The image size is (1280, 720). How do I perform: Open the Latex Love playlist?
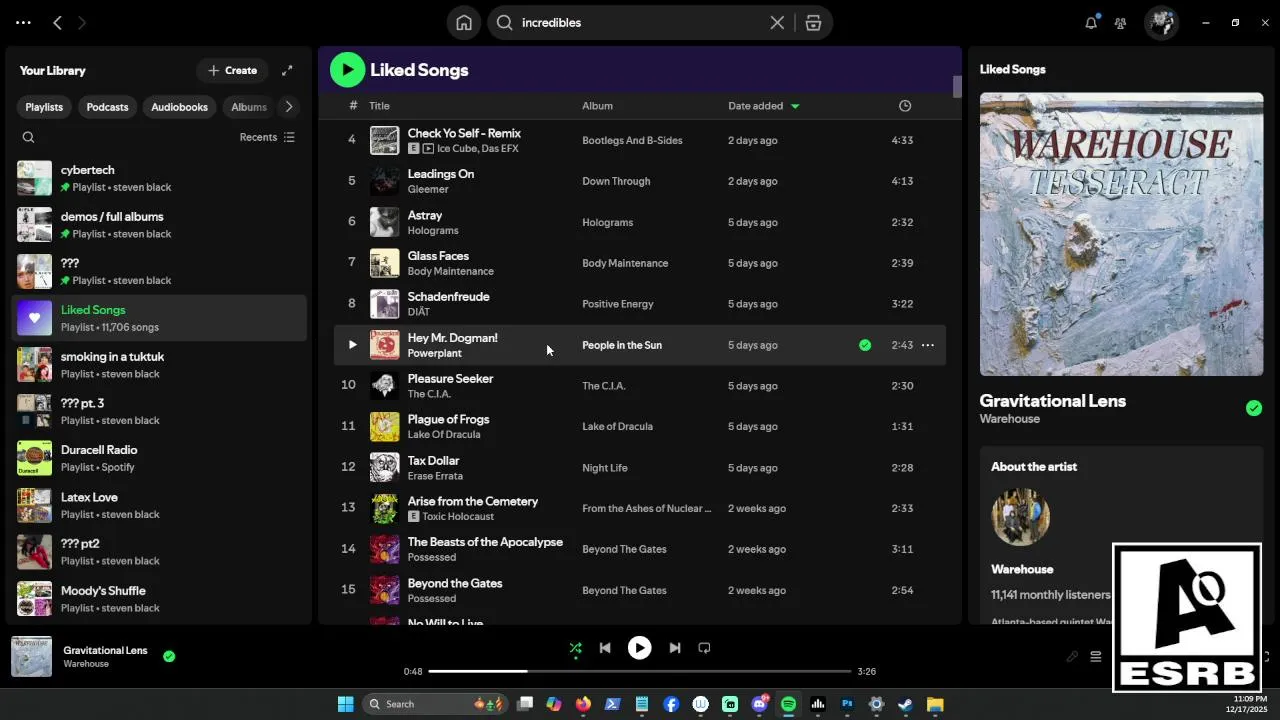pyautogui.click(x=160, y=505)
